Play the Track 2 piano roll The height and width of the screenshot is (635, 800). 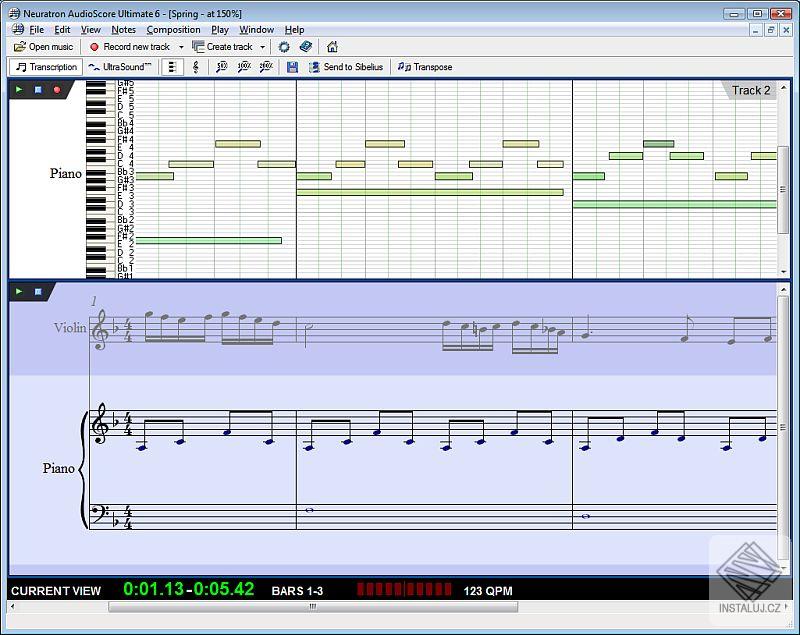point(17,89)
